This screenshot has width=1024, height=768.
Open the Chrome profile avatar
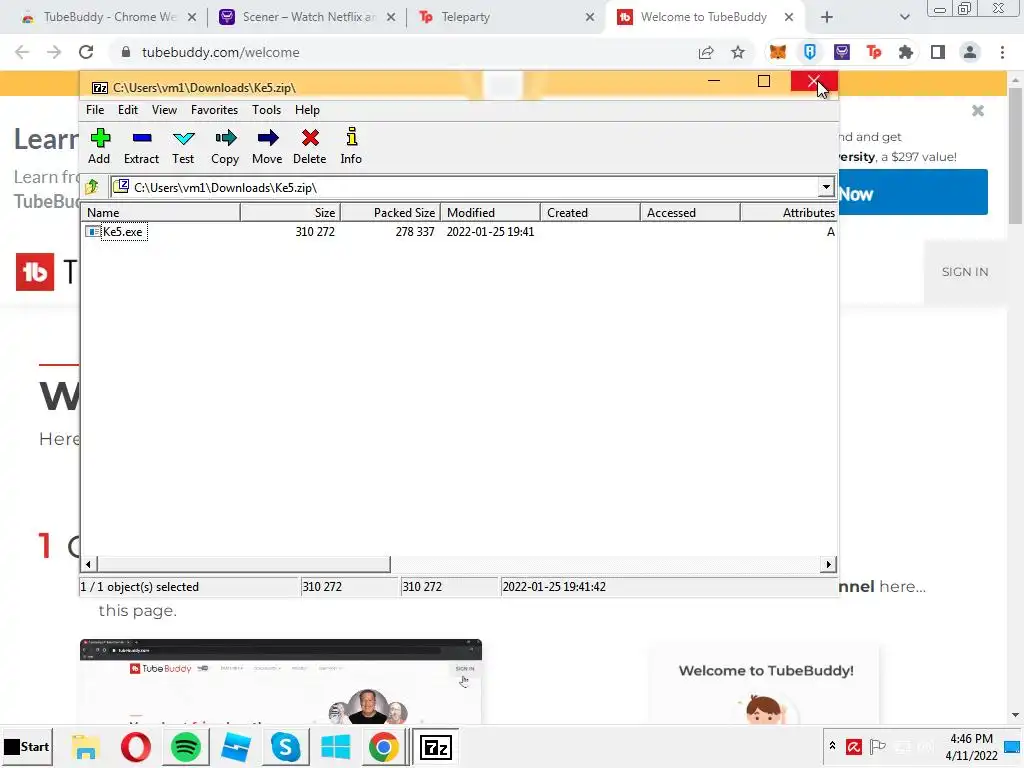pos(970,52)
